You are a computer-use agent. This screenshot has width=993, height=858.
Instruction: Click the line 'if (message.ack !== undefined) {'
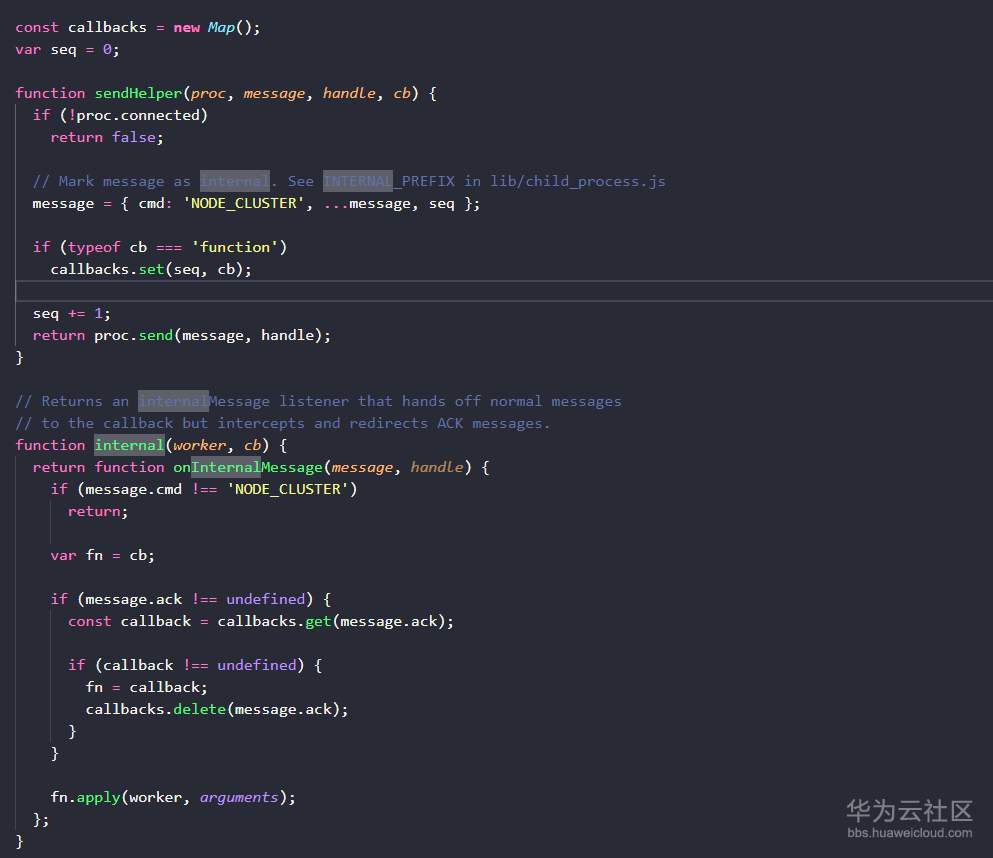tap(191, 599)
